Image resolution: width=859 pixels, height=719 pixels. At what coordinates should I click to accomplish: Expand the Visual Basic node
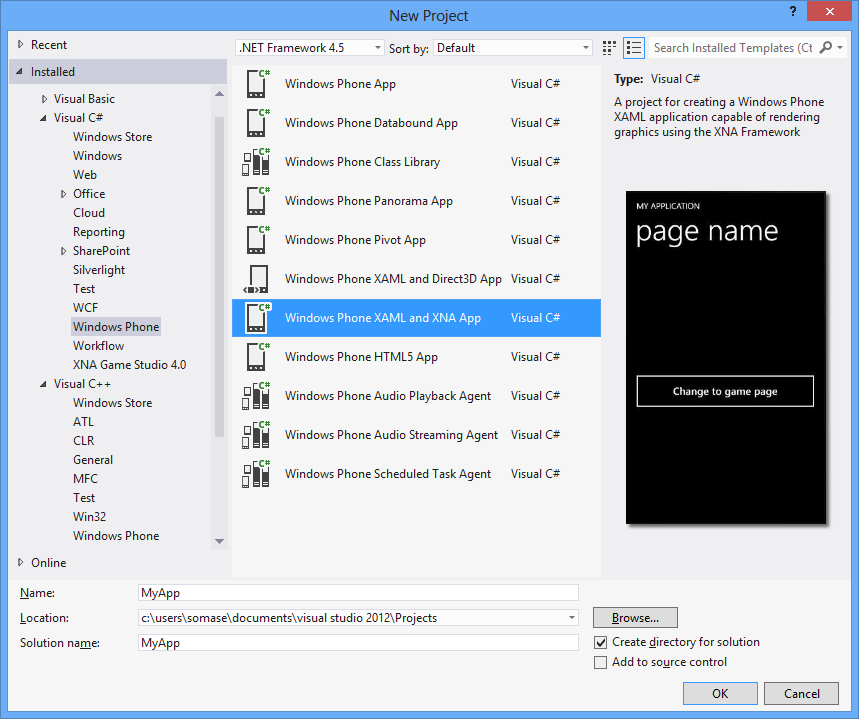(44, 99)
